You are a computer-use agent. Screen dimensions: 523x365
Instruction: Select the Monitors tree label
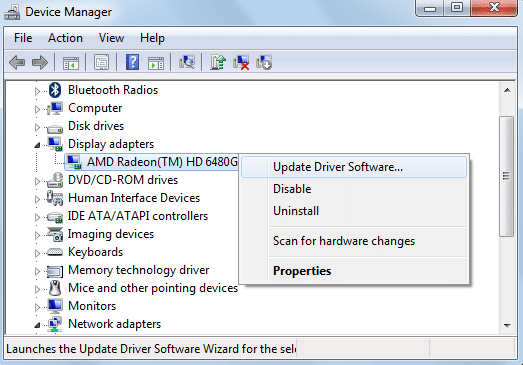92,306
